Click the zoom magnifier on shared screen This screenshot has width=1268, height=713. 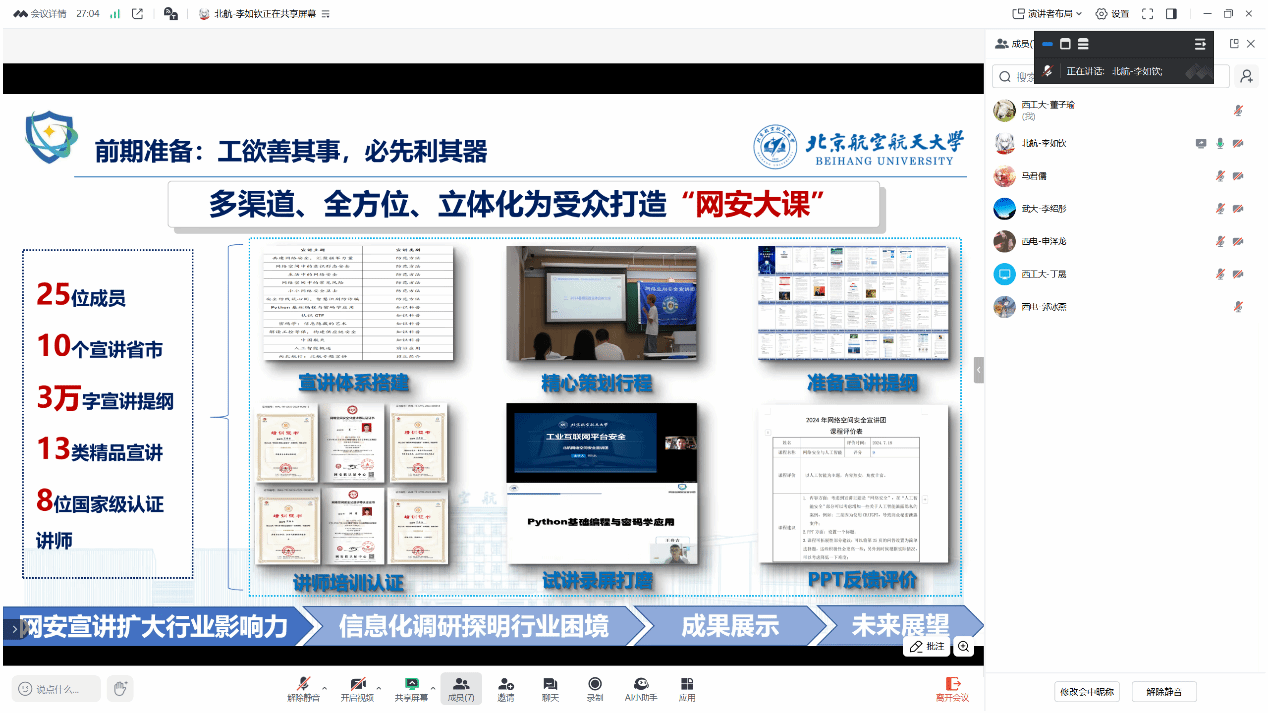point(964,647)
